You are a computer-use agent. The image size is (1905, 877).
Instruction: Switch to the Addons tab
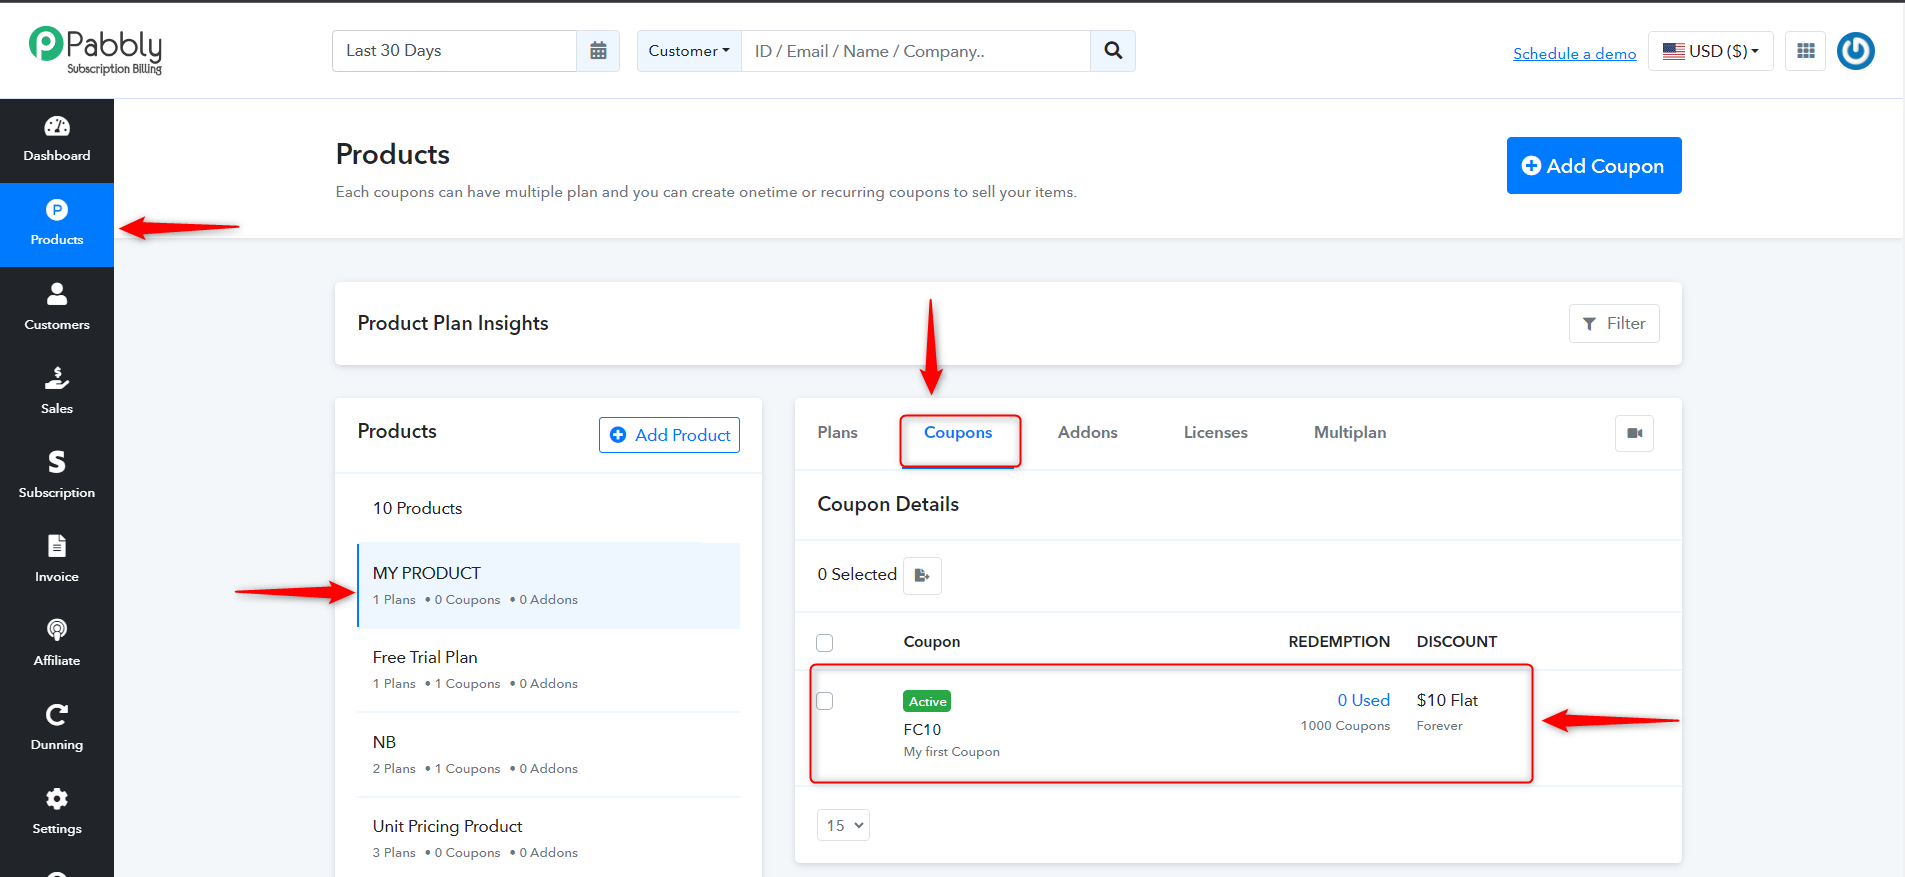click(x=1088, y=432)
